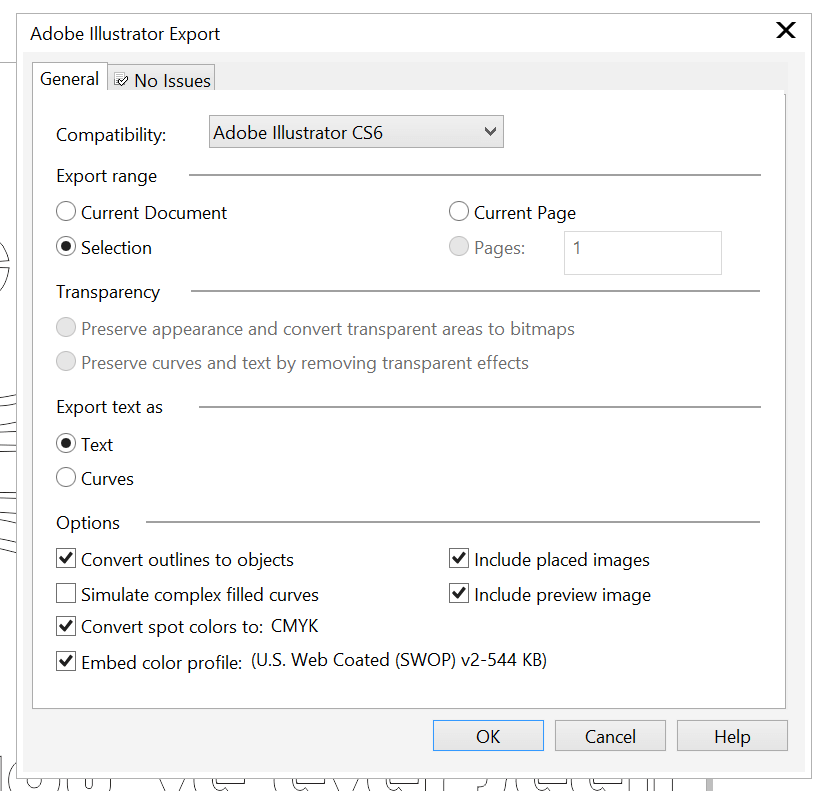Confirm export with OK button
The height and width of the screenshot is (791, 829).
pos(488,735)
